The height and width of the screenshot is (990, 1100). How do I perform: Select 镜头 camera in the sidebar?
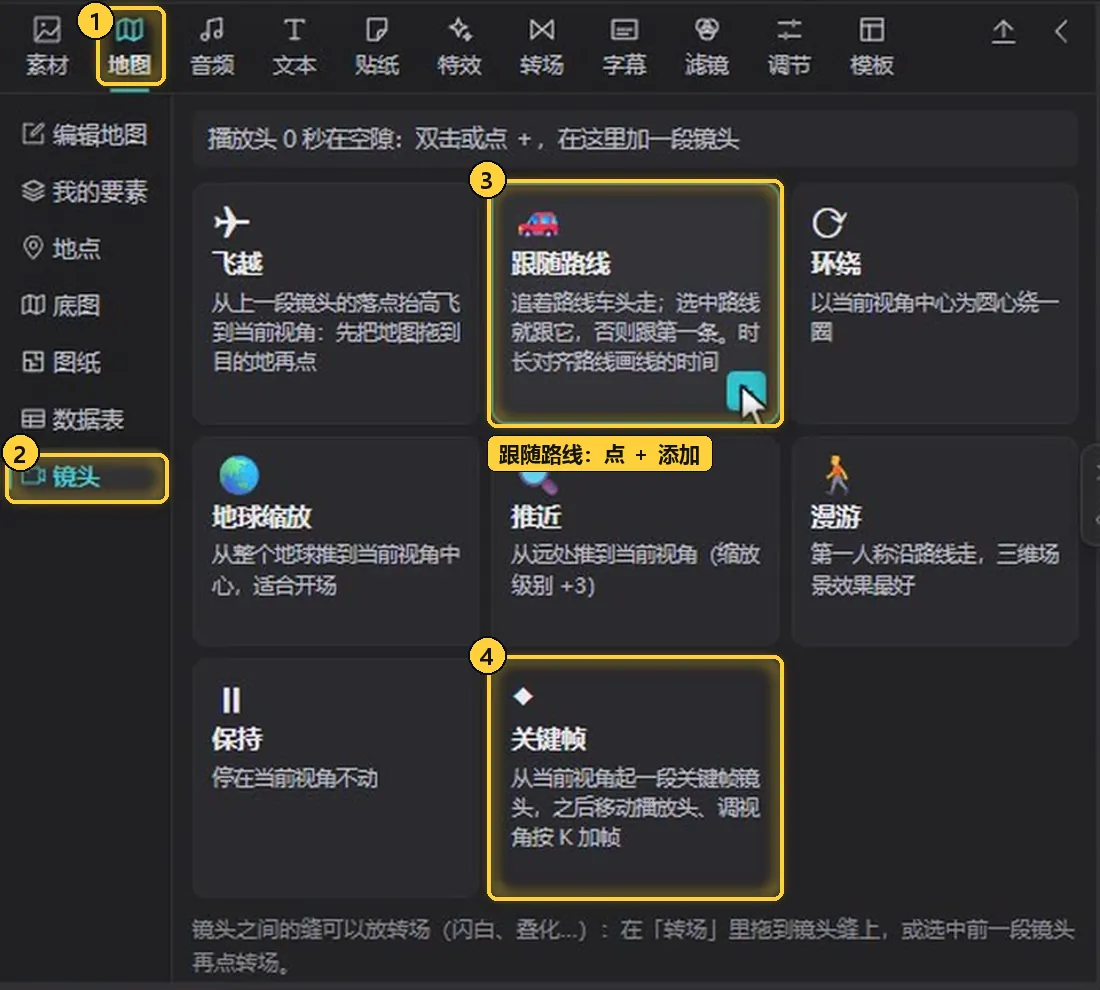(86, 477)
